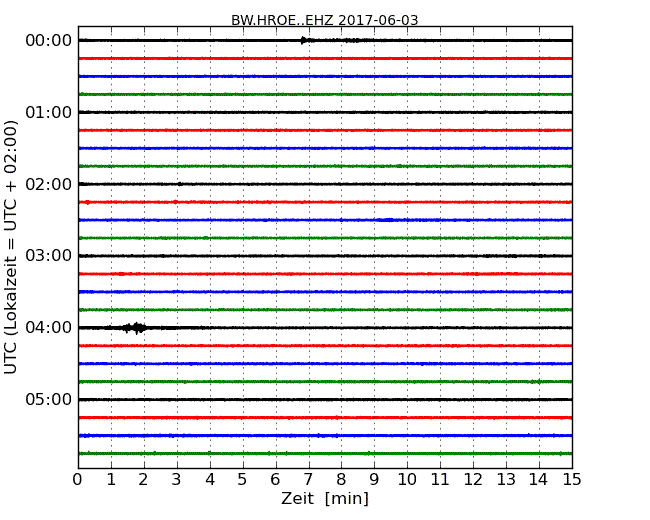Click the 7 minute tick label
The height and width of the screenshot is (520, 650).
(x=308, y=479)
